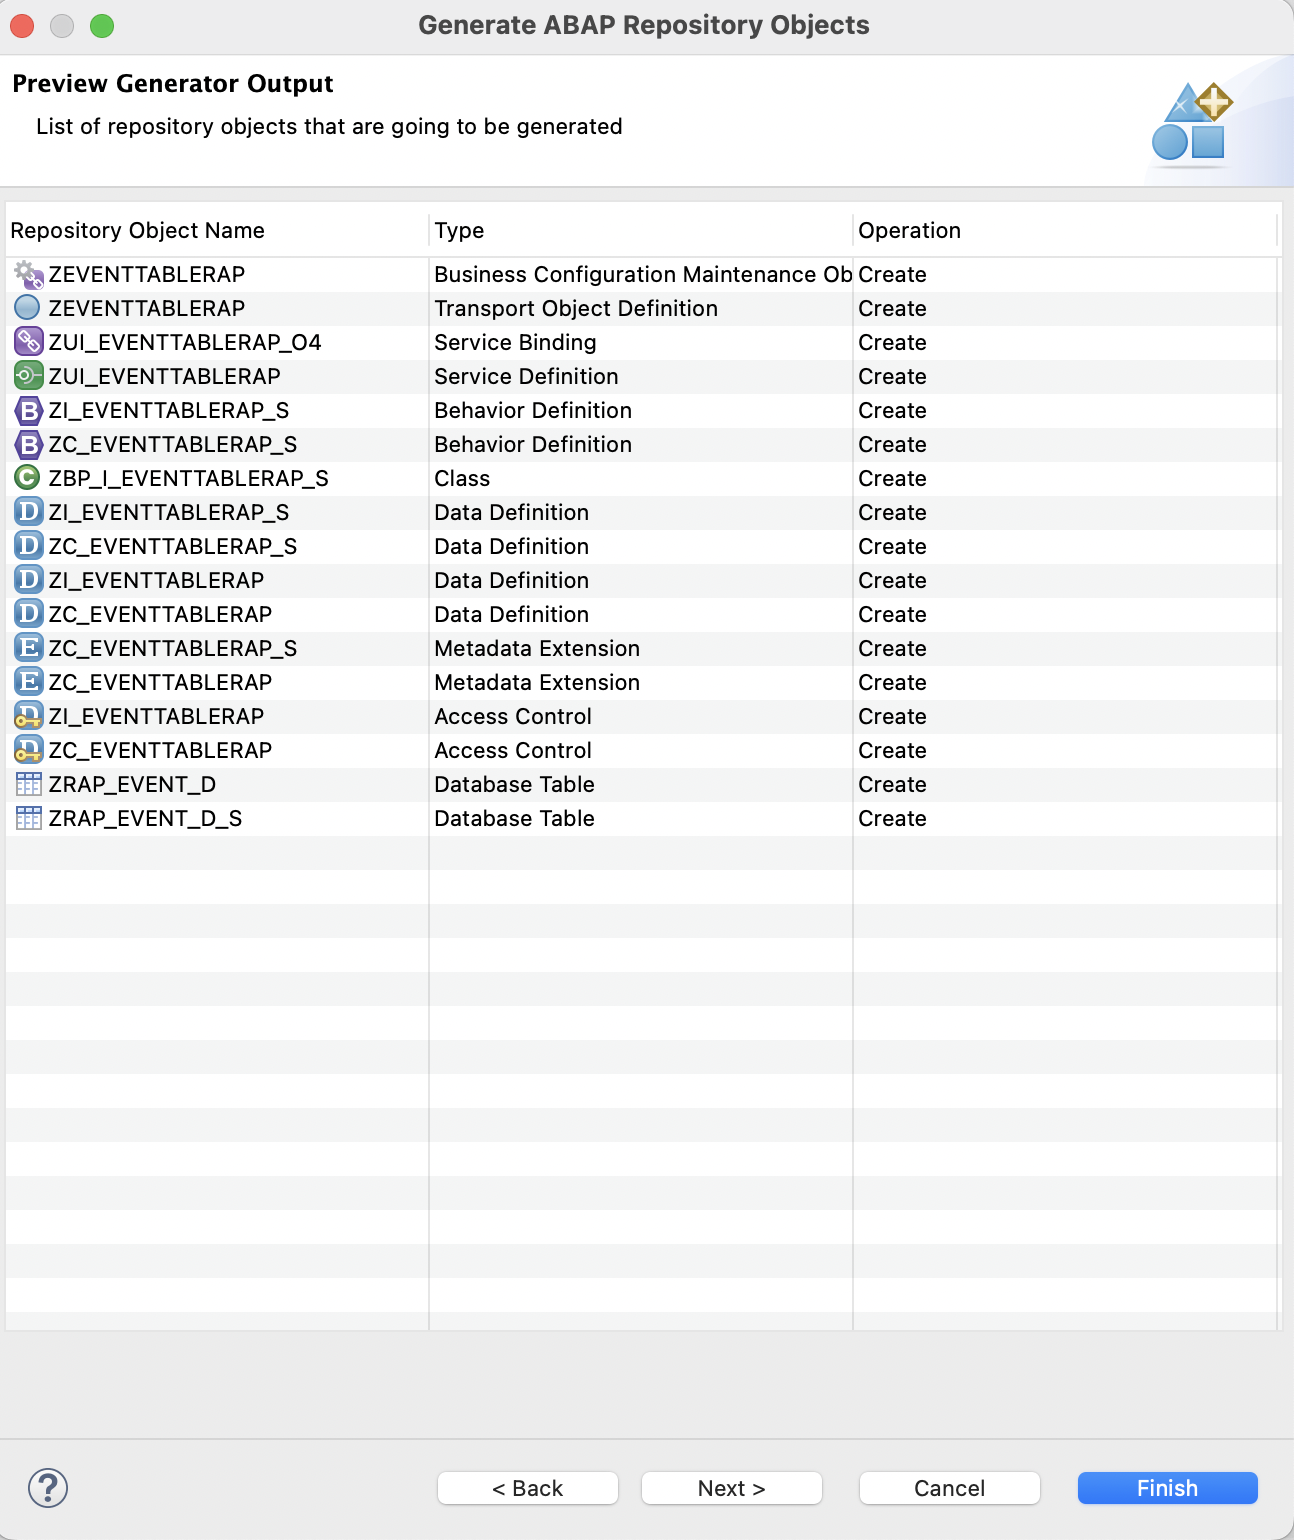The image size is (1294, 1540).
Task: Click the Service Binding icon for ZUI_EVENTTABLERAP_O4
Action: click(28, 342)
